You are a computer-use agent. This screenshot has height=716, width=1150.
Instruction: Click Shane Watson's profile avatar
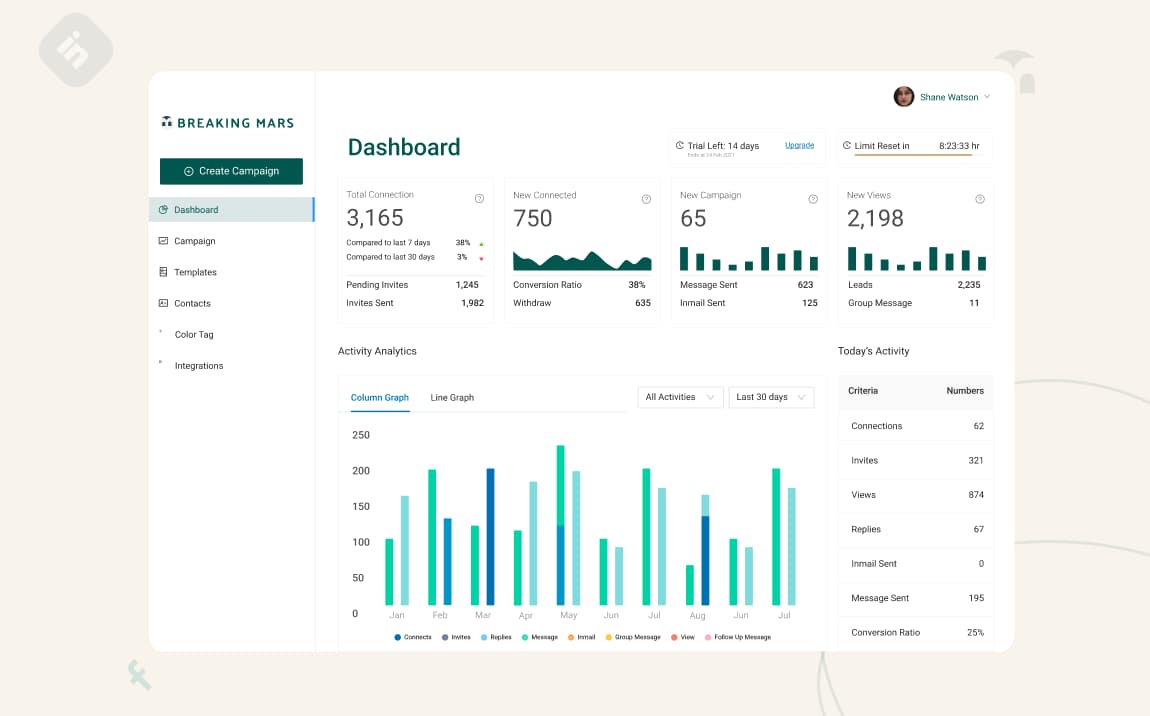tap(904, 97)
